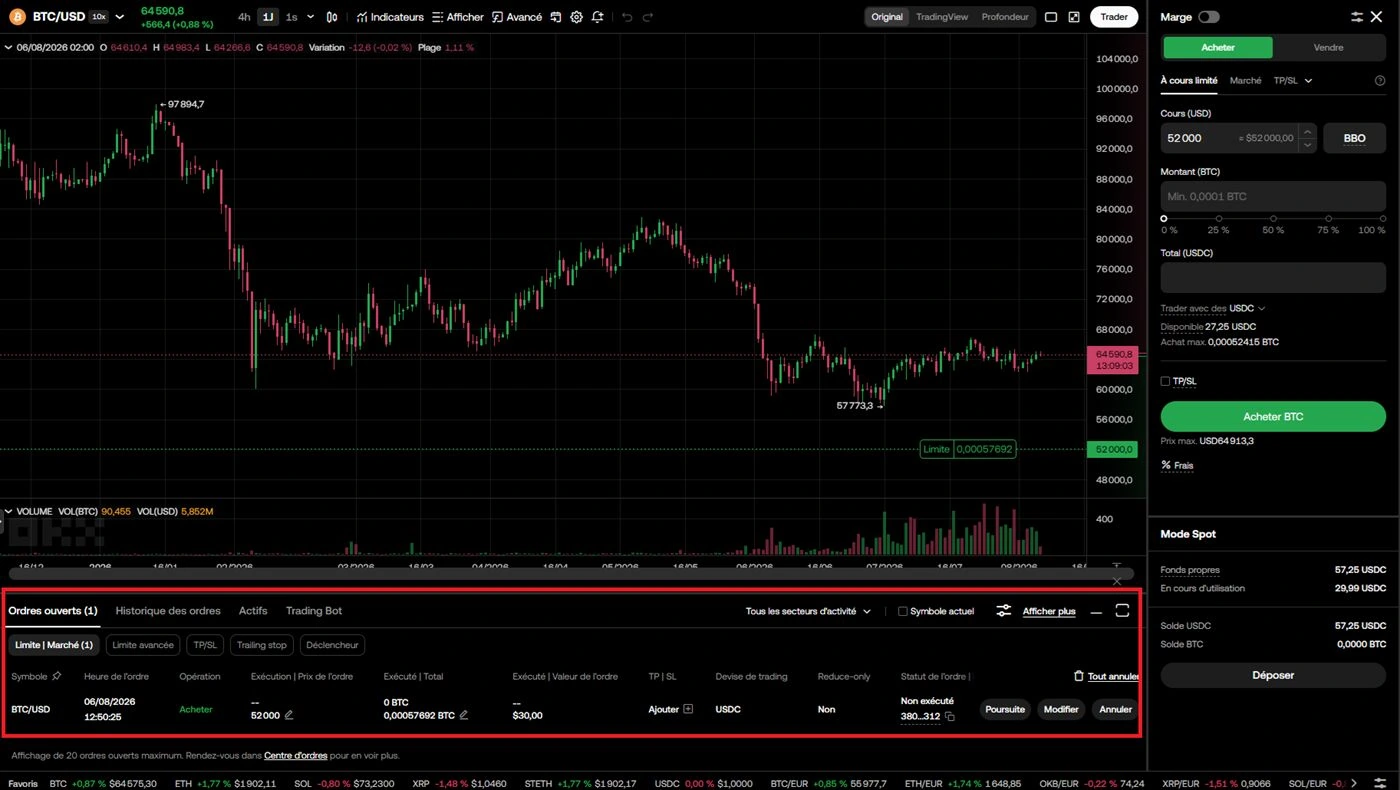Switch to Historique des ordres tab
The width and height of the screenshot is (1400, 790).
coord(168,611)
